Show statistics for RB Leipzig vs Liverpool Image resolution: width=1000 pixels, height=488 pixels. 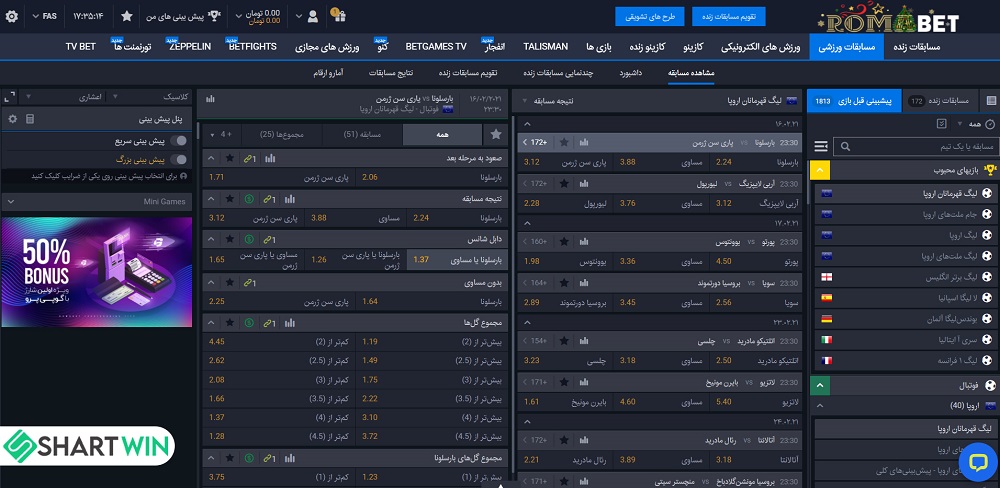coord(584,184)
